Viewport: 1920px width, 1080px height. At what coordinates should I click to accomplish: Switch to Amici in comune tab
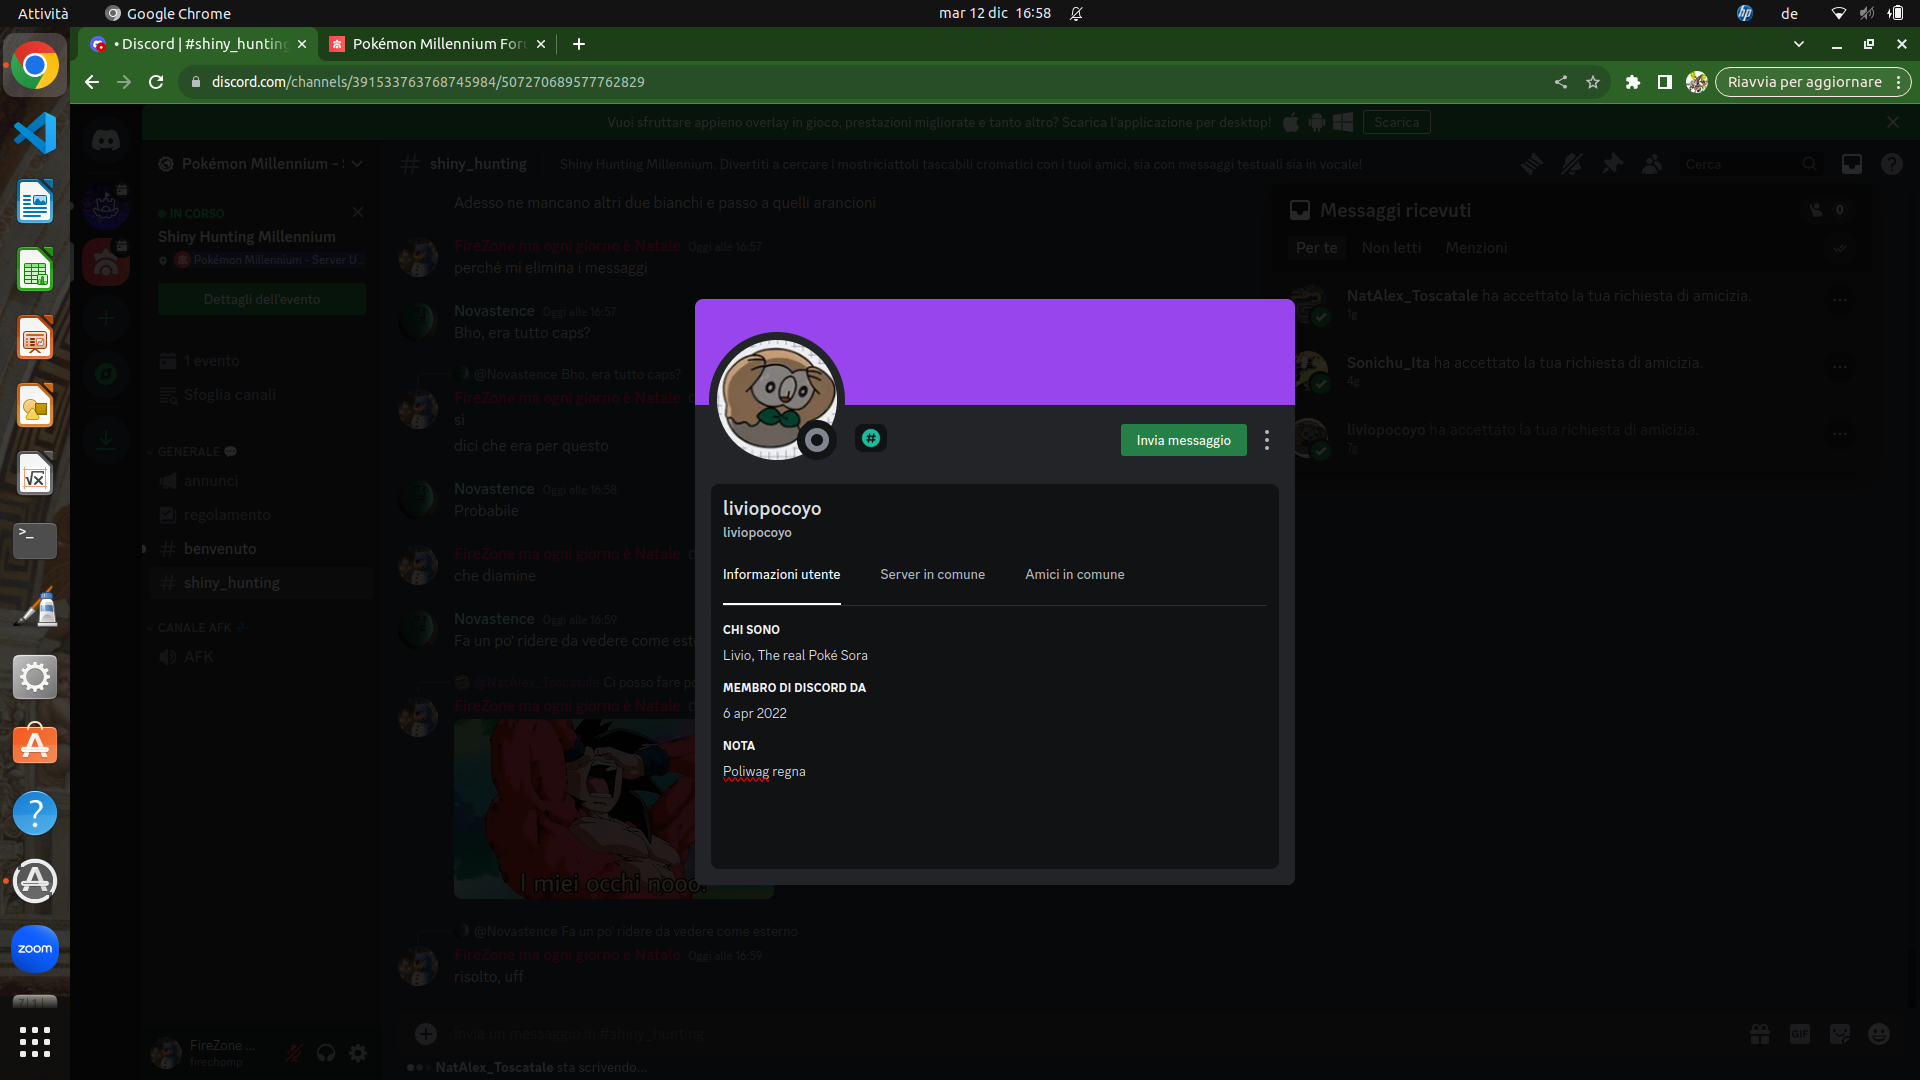pos(1074,574)
